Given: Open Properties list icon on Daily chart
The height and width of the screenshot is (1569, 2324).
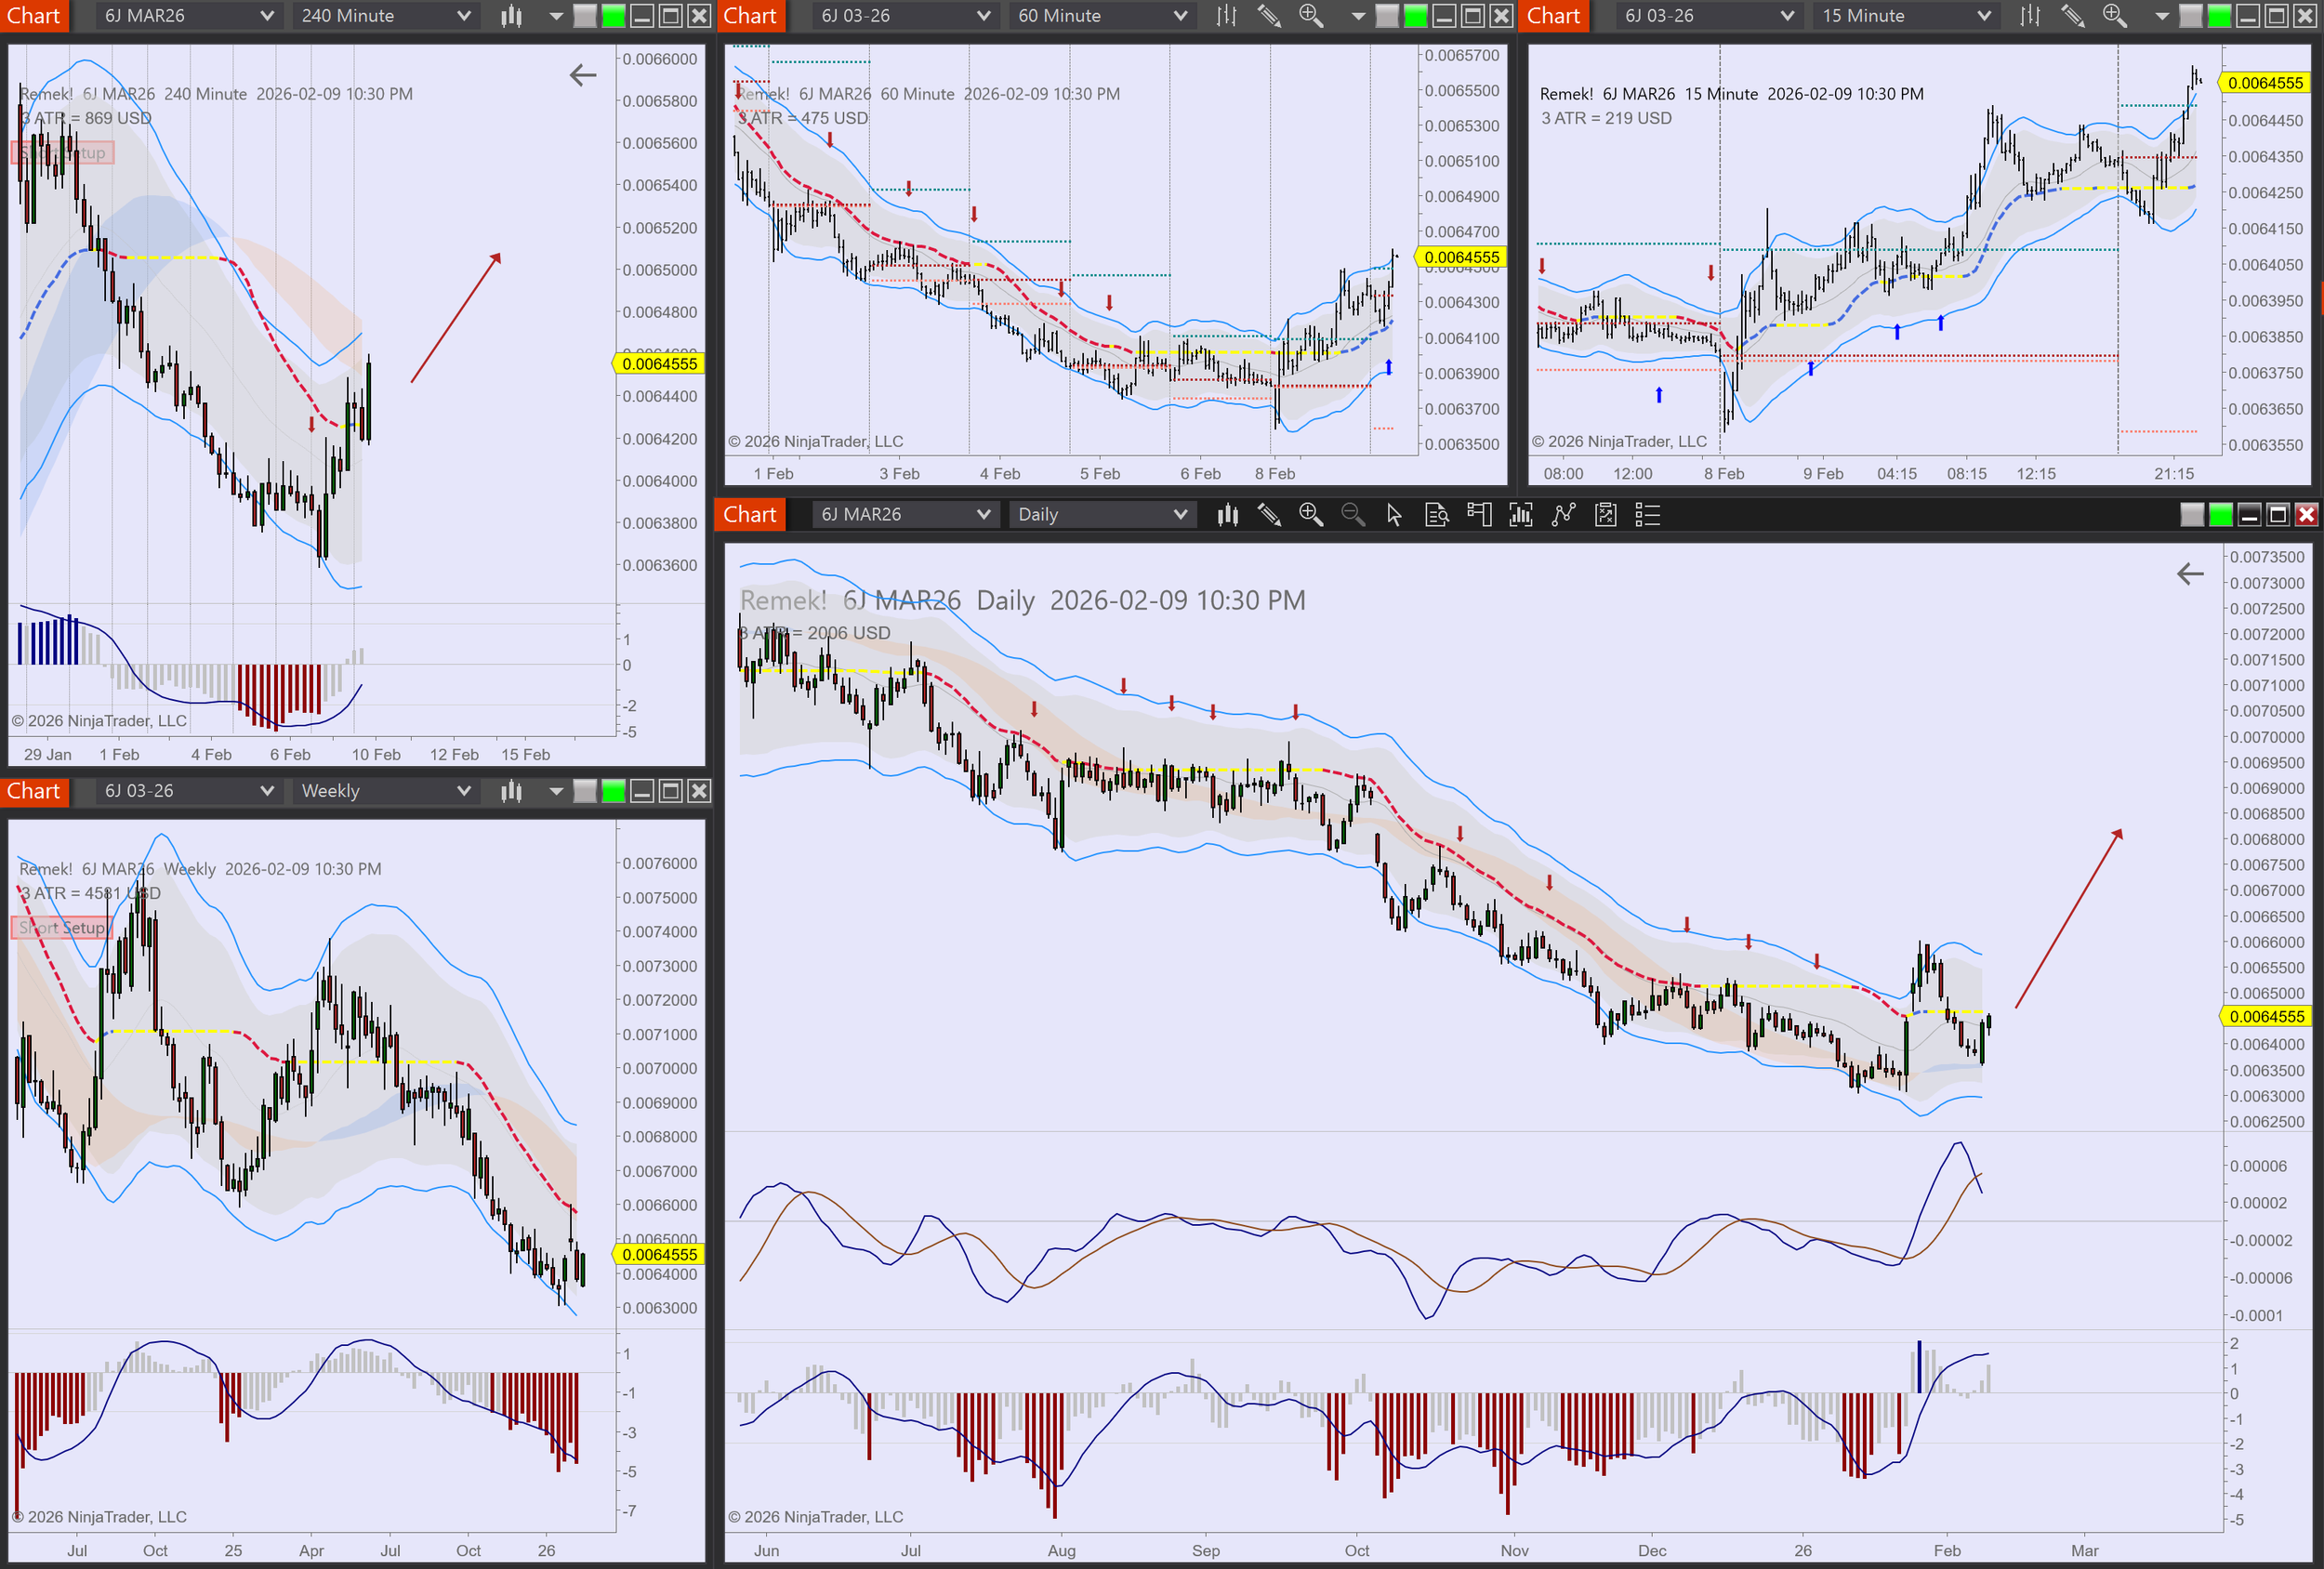Looking at the screenshot, I should click(1647, 514).
